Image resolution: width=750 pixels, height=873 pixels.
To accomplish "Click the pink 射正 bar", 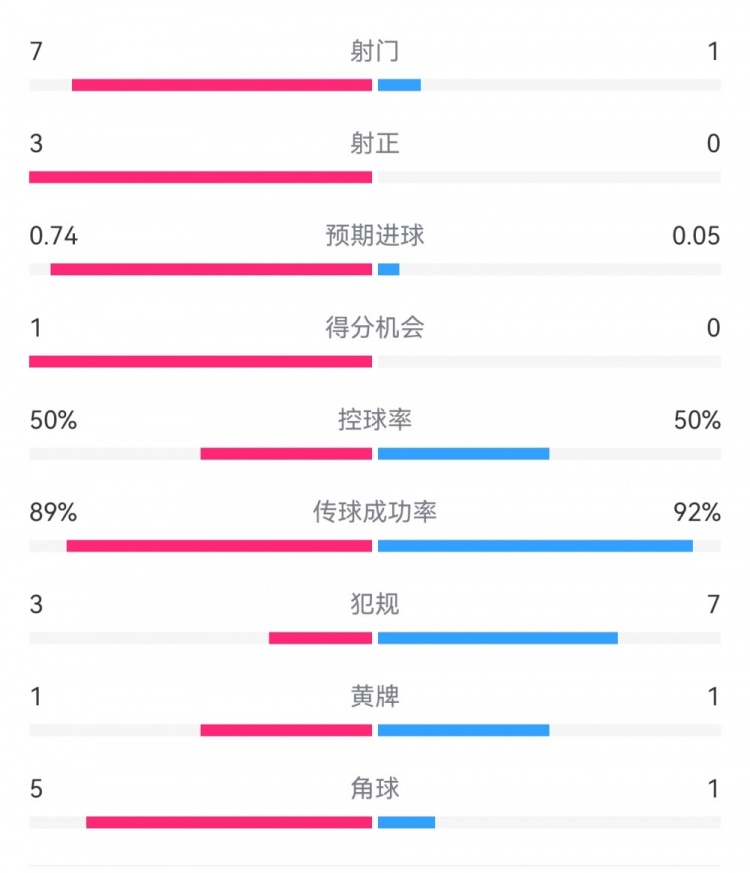I will 200,177.
